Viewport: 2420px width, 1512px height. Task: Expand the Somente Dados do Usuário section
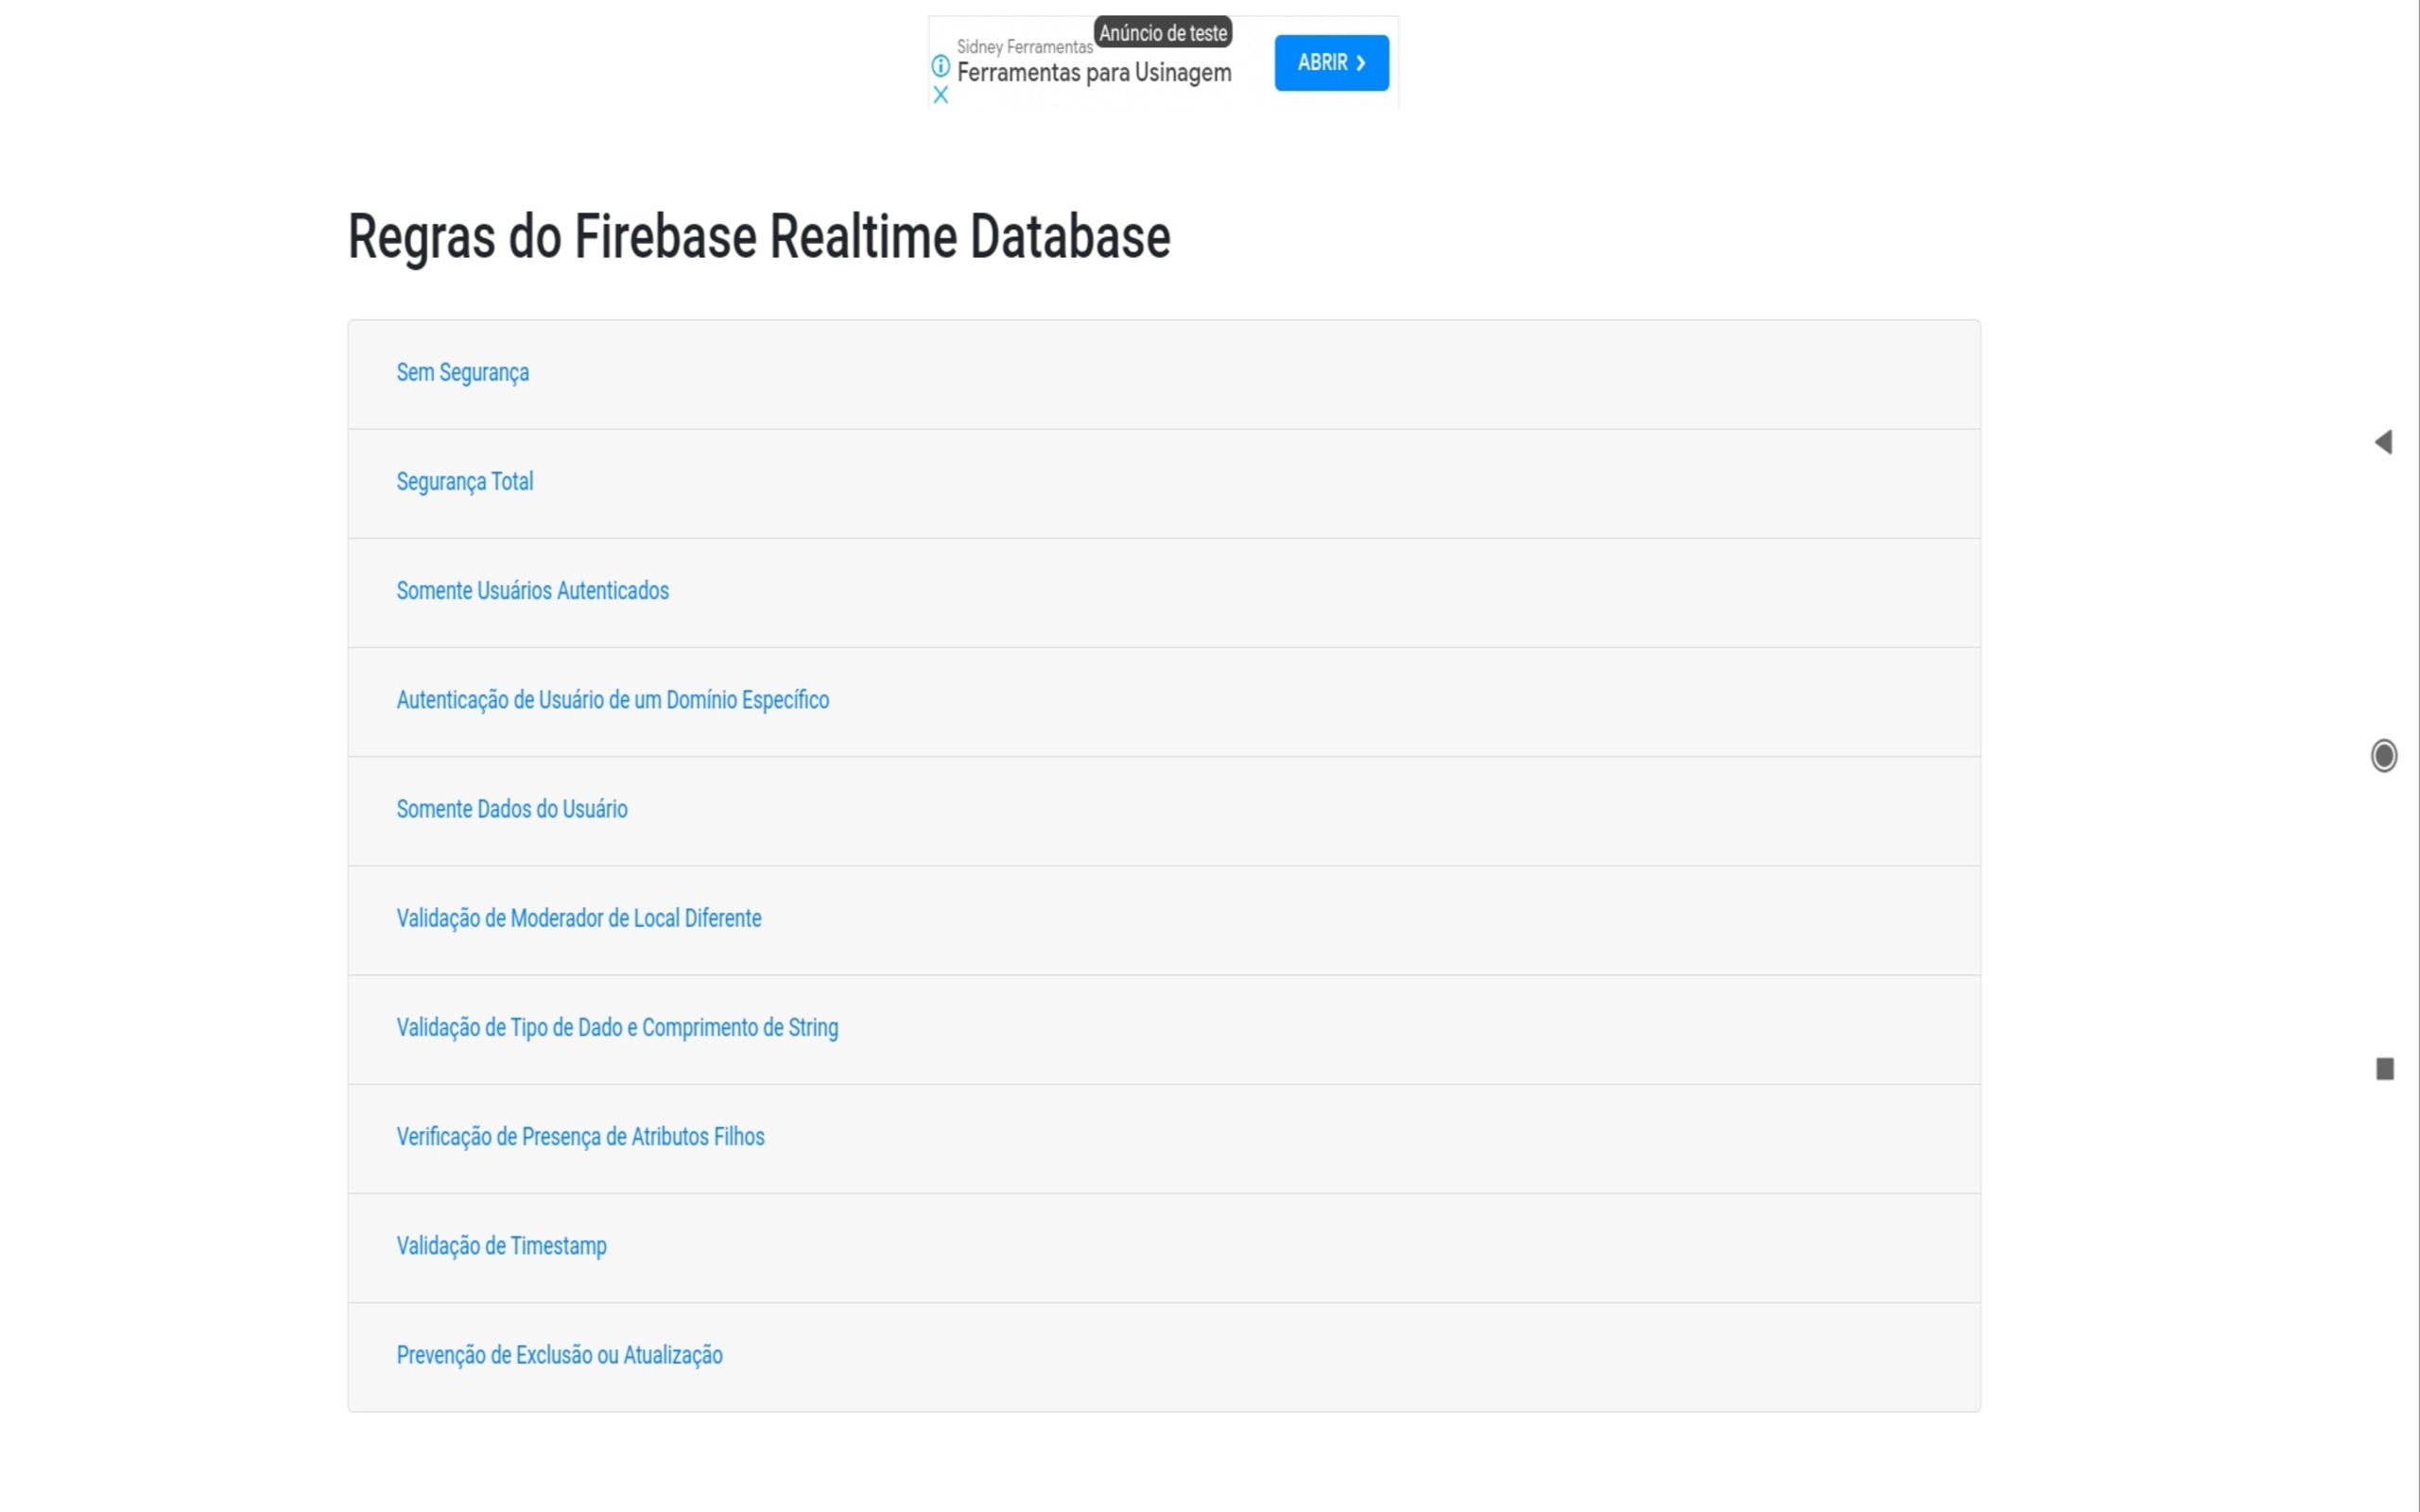[x=511, y=809]
